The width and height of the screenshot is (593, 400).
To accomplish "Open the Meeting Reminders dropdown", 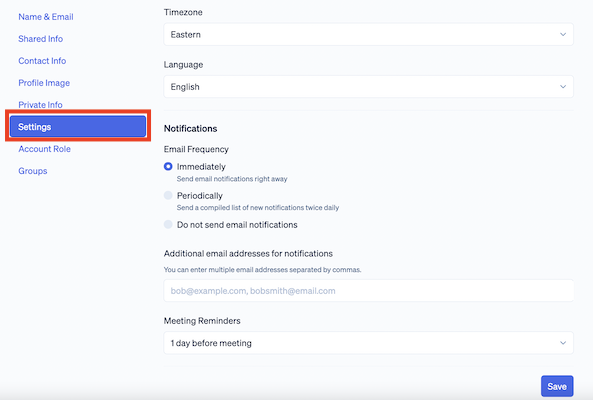I will (x=368, y=343).
